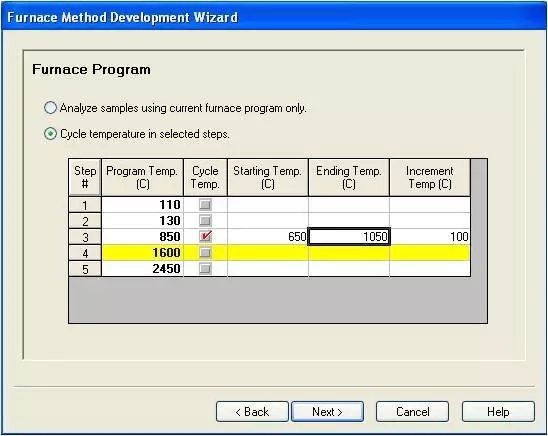Screen dimensions: 548x436
Task: Select row header for step 4
Action: (85, 253)
